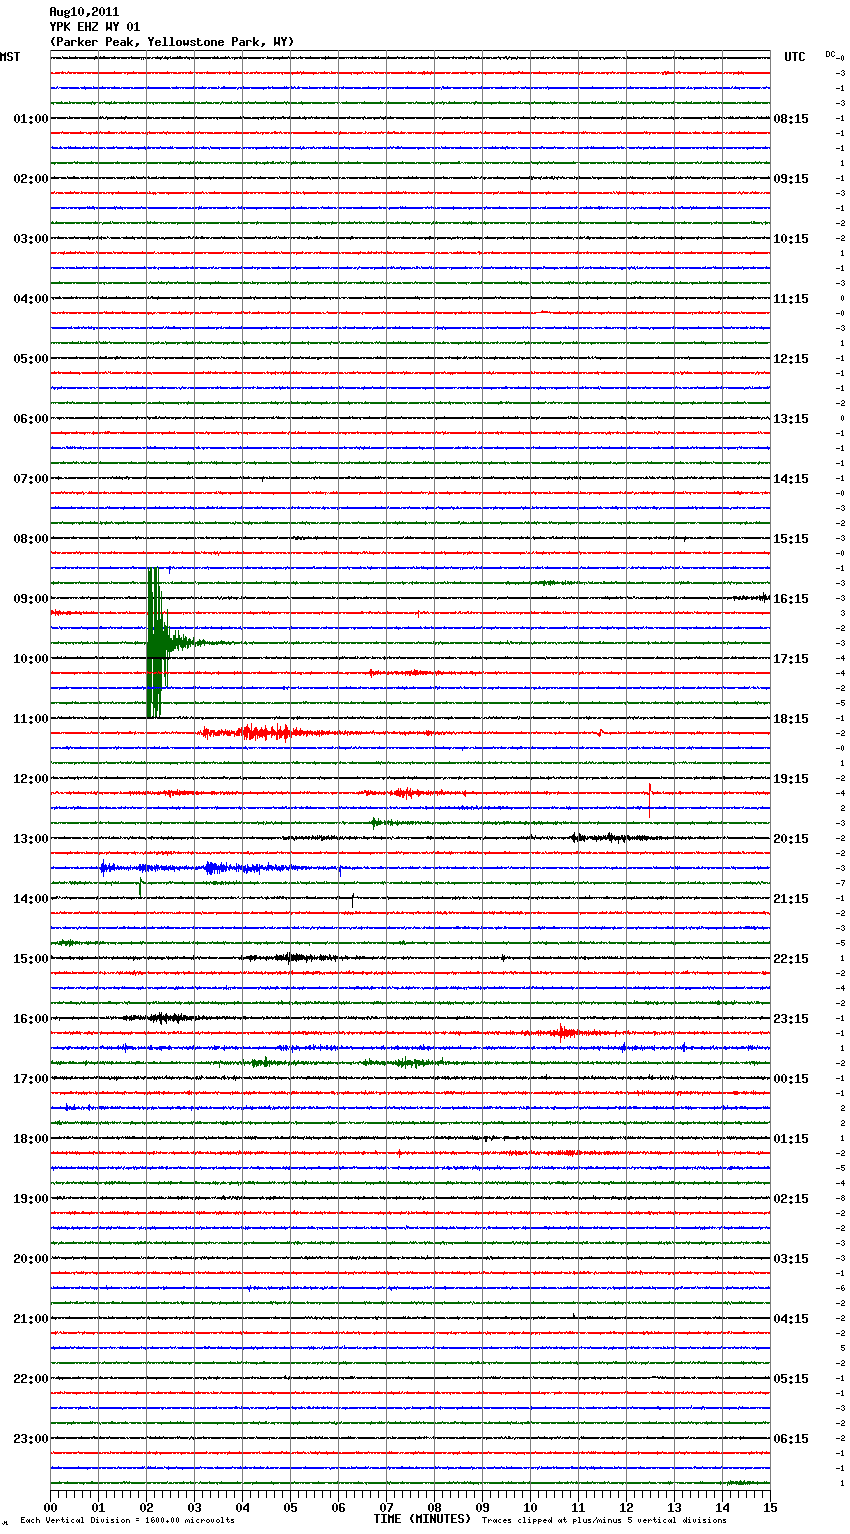850x1534 pixels.
Task: Select the 14:00 MST row label
Action: tap(31, 899)
